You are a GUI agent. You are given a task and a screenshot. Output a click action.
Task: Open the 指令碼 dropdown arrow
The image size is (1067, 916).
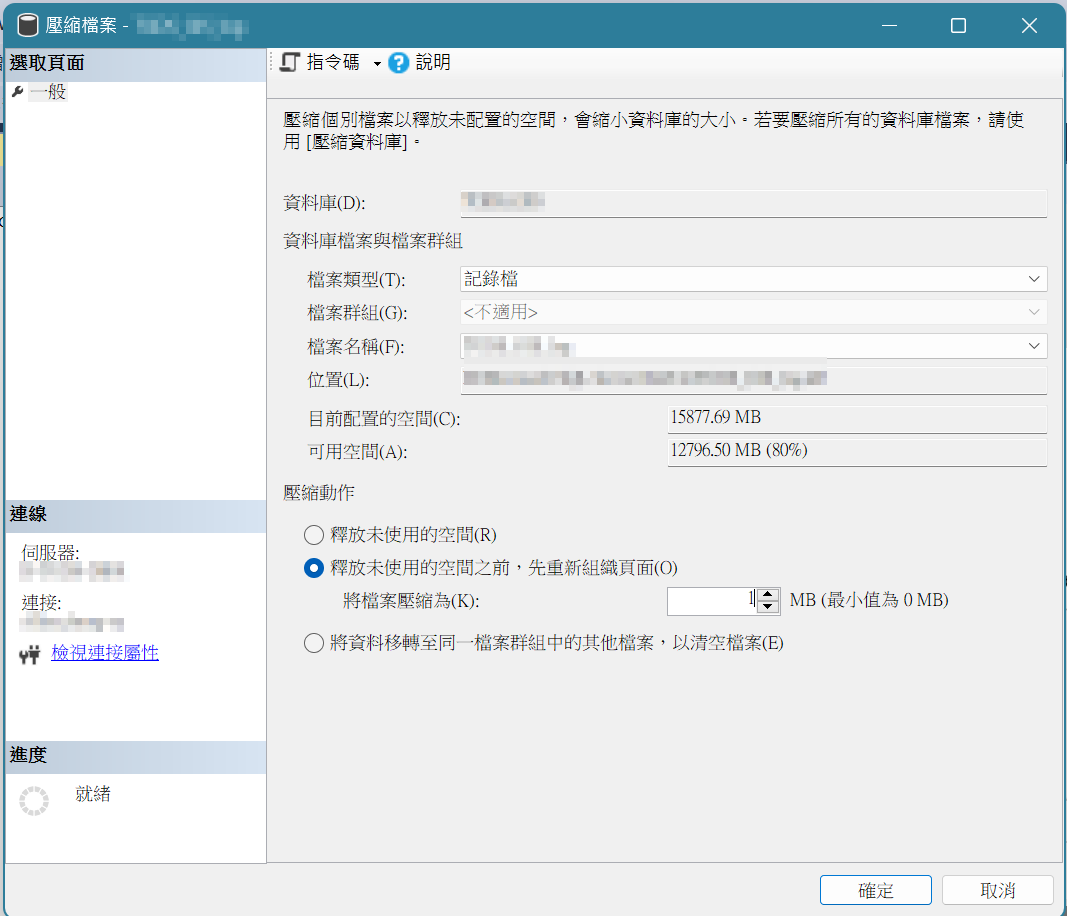tap(377, 64)
